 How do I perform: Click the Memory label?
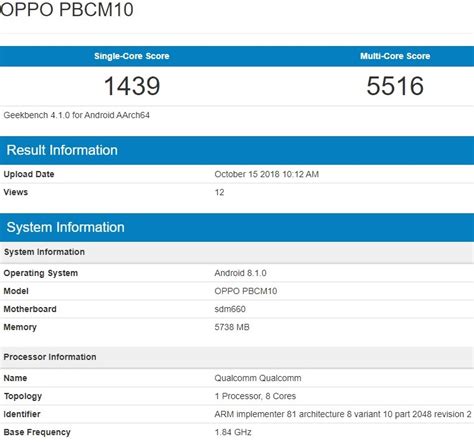[x=20, y=327]
